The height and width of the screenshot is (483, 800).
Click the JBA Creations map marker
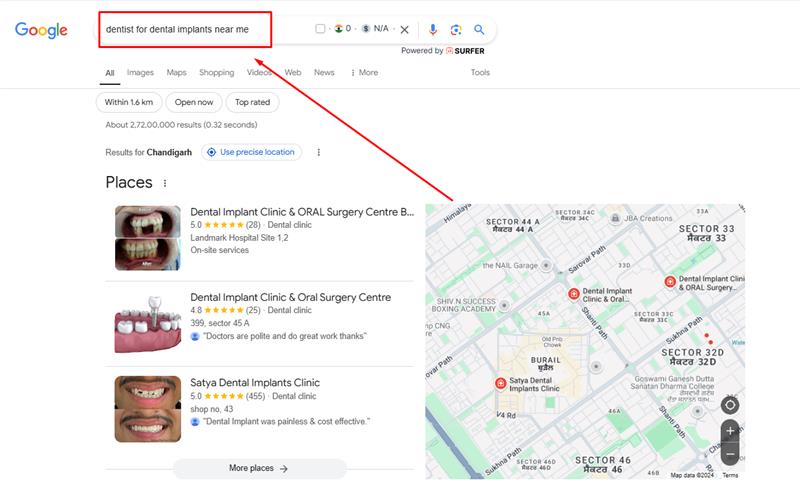pos(615,218)
